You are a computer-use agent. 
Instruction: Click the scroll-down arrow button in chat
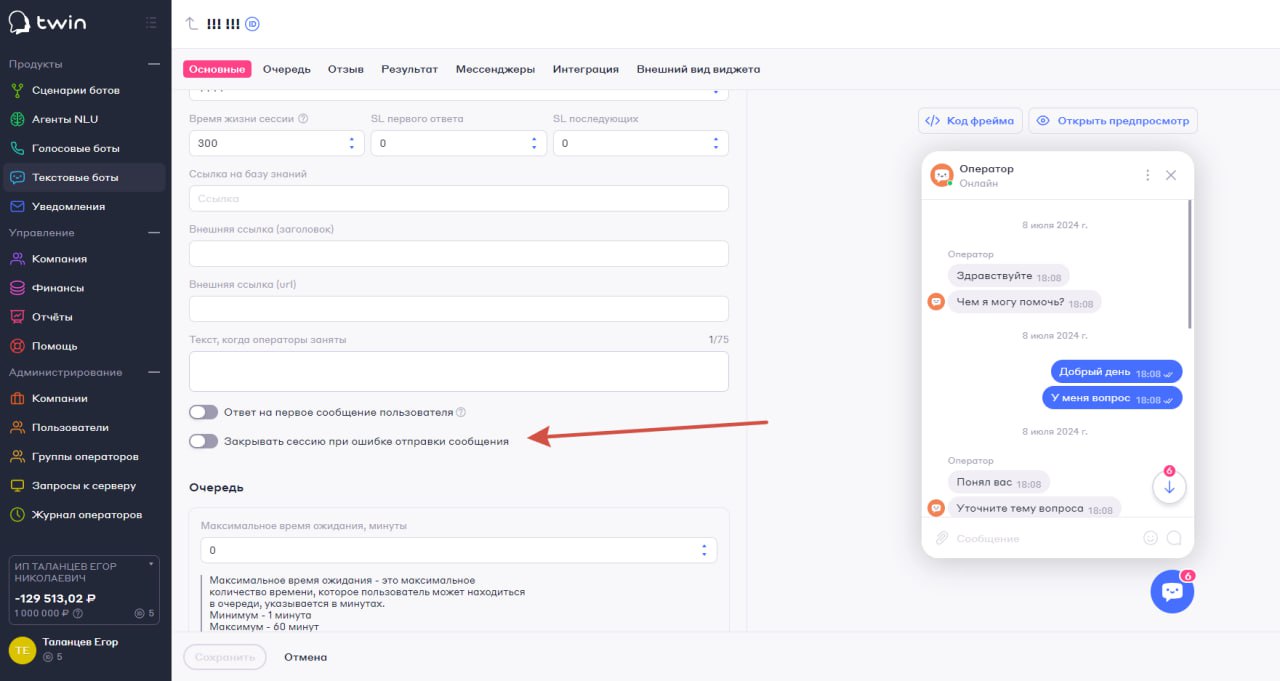(1169, 487)
